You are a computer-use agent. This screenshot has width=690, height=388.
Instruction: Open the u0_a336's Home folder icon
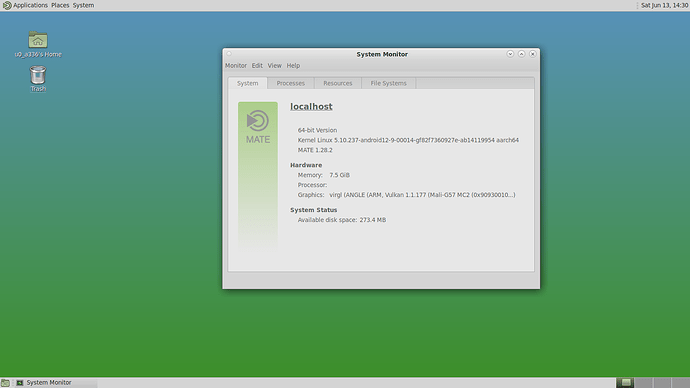(38, 40)
